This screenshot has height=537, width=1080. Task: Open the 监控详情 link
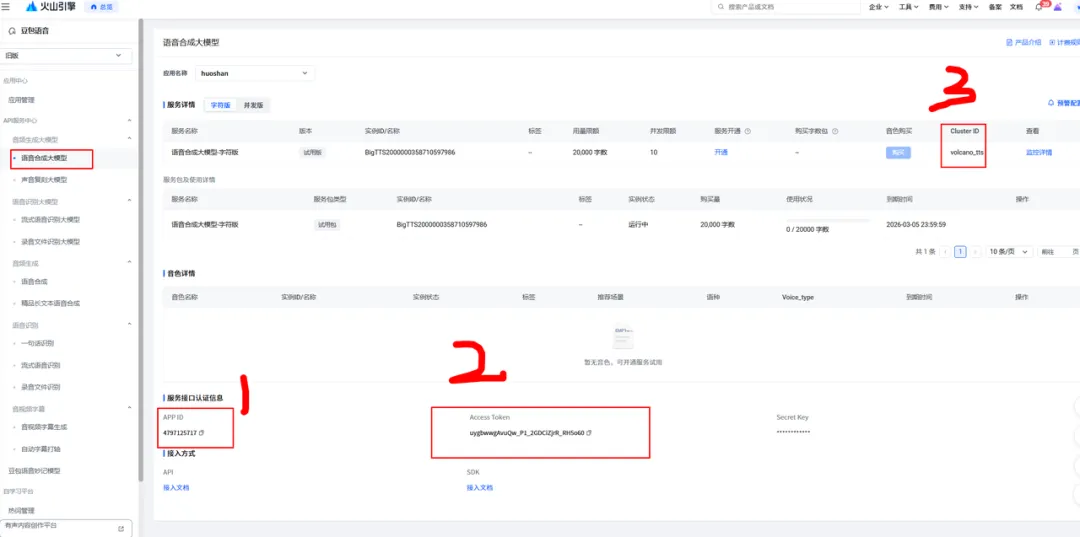tap(1039, 152)
